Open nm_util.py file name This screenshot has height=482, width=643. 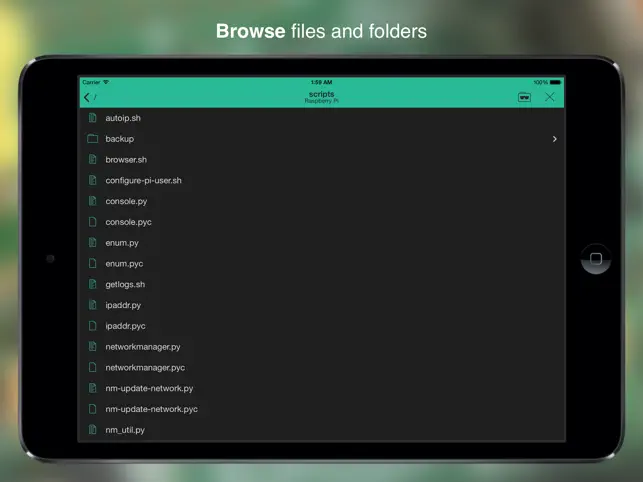[x=125, y=430]
